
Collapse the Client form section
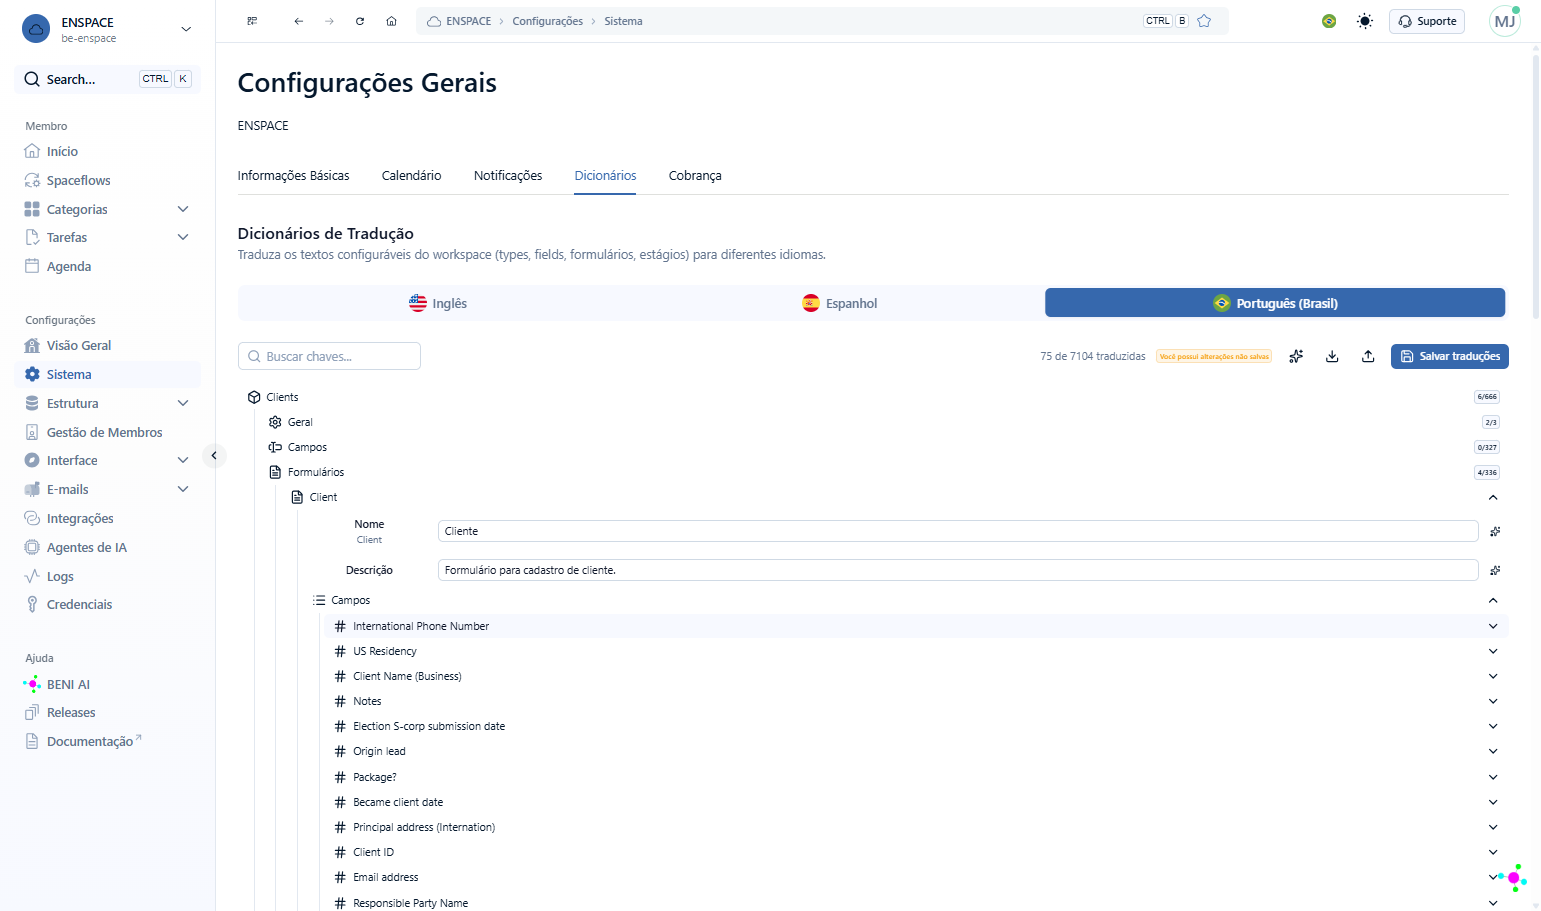1493,497
